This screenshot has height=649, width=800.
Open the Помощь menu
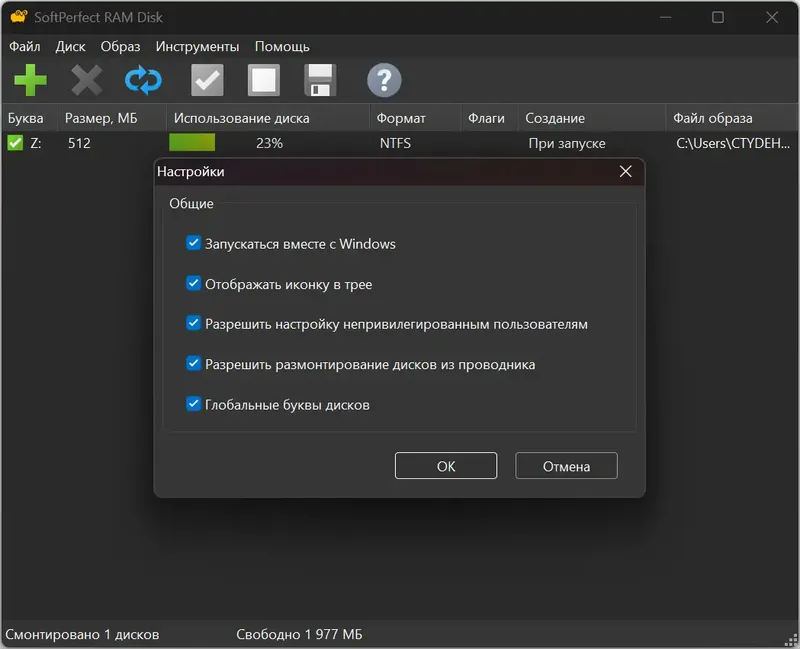coord(282,46)
